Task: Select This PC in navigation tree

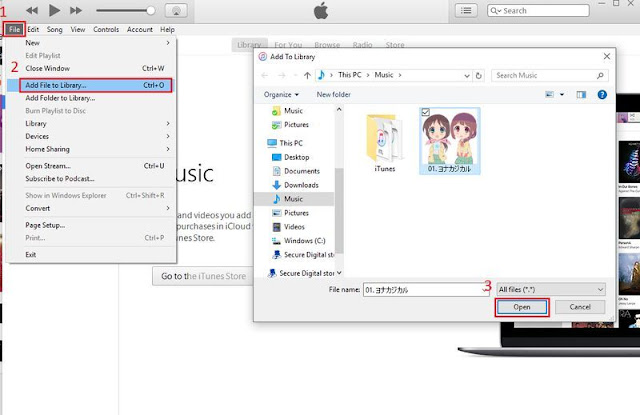Action: tap(285, 143)
